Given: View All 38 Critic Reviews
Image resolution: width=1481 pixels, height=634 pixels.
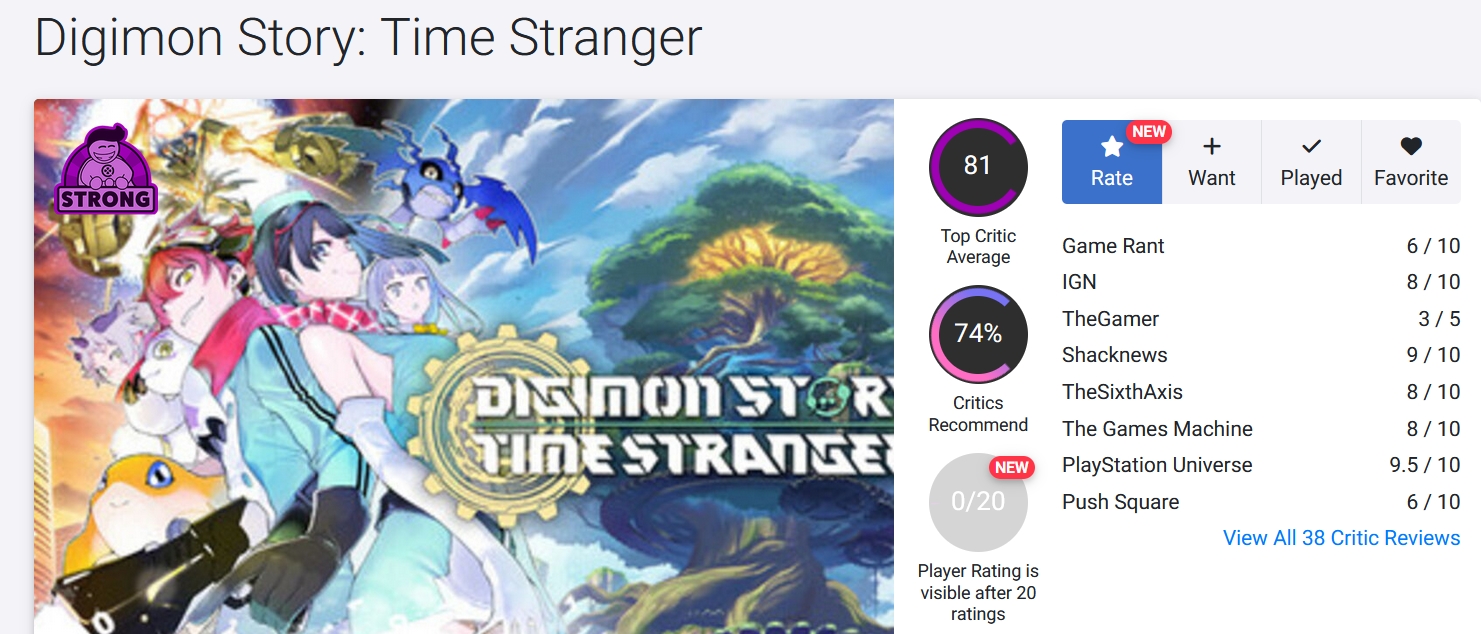Looking at the screenshot, I should tap(1341, 538).
